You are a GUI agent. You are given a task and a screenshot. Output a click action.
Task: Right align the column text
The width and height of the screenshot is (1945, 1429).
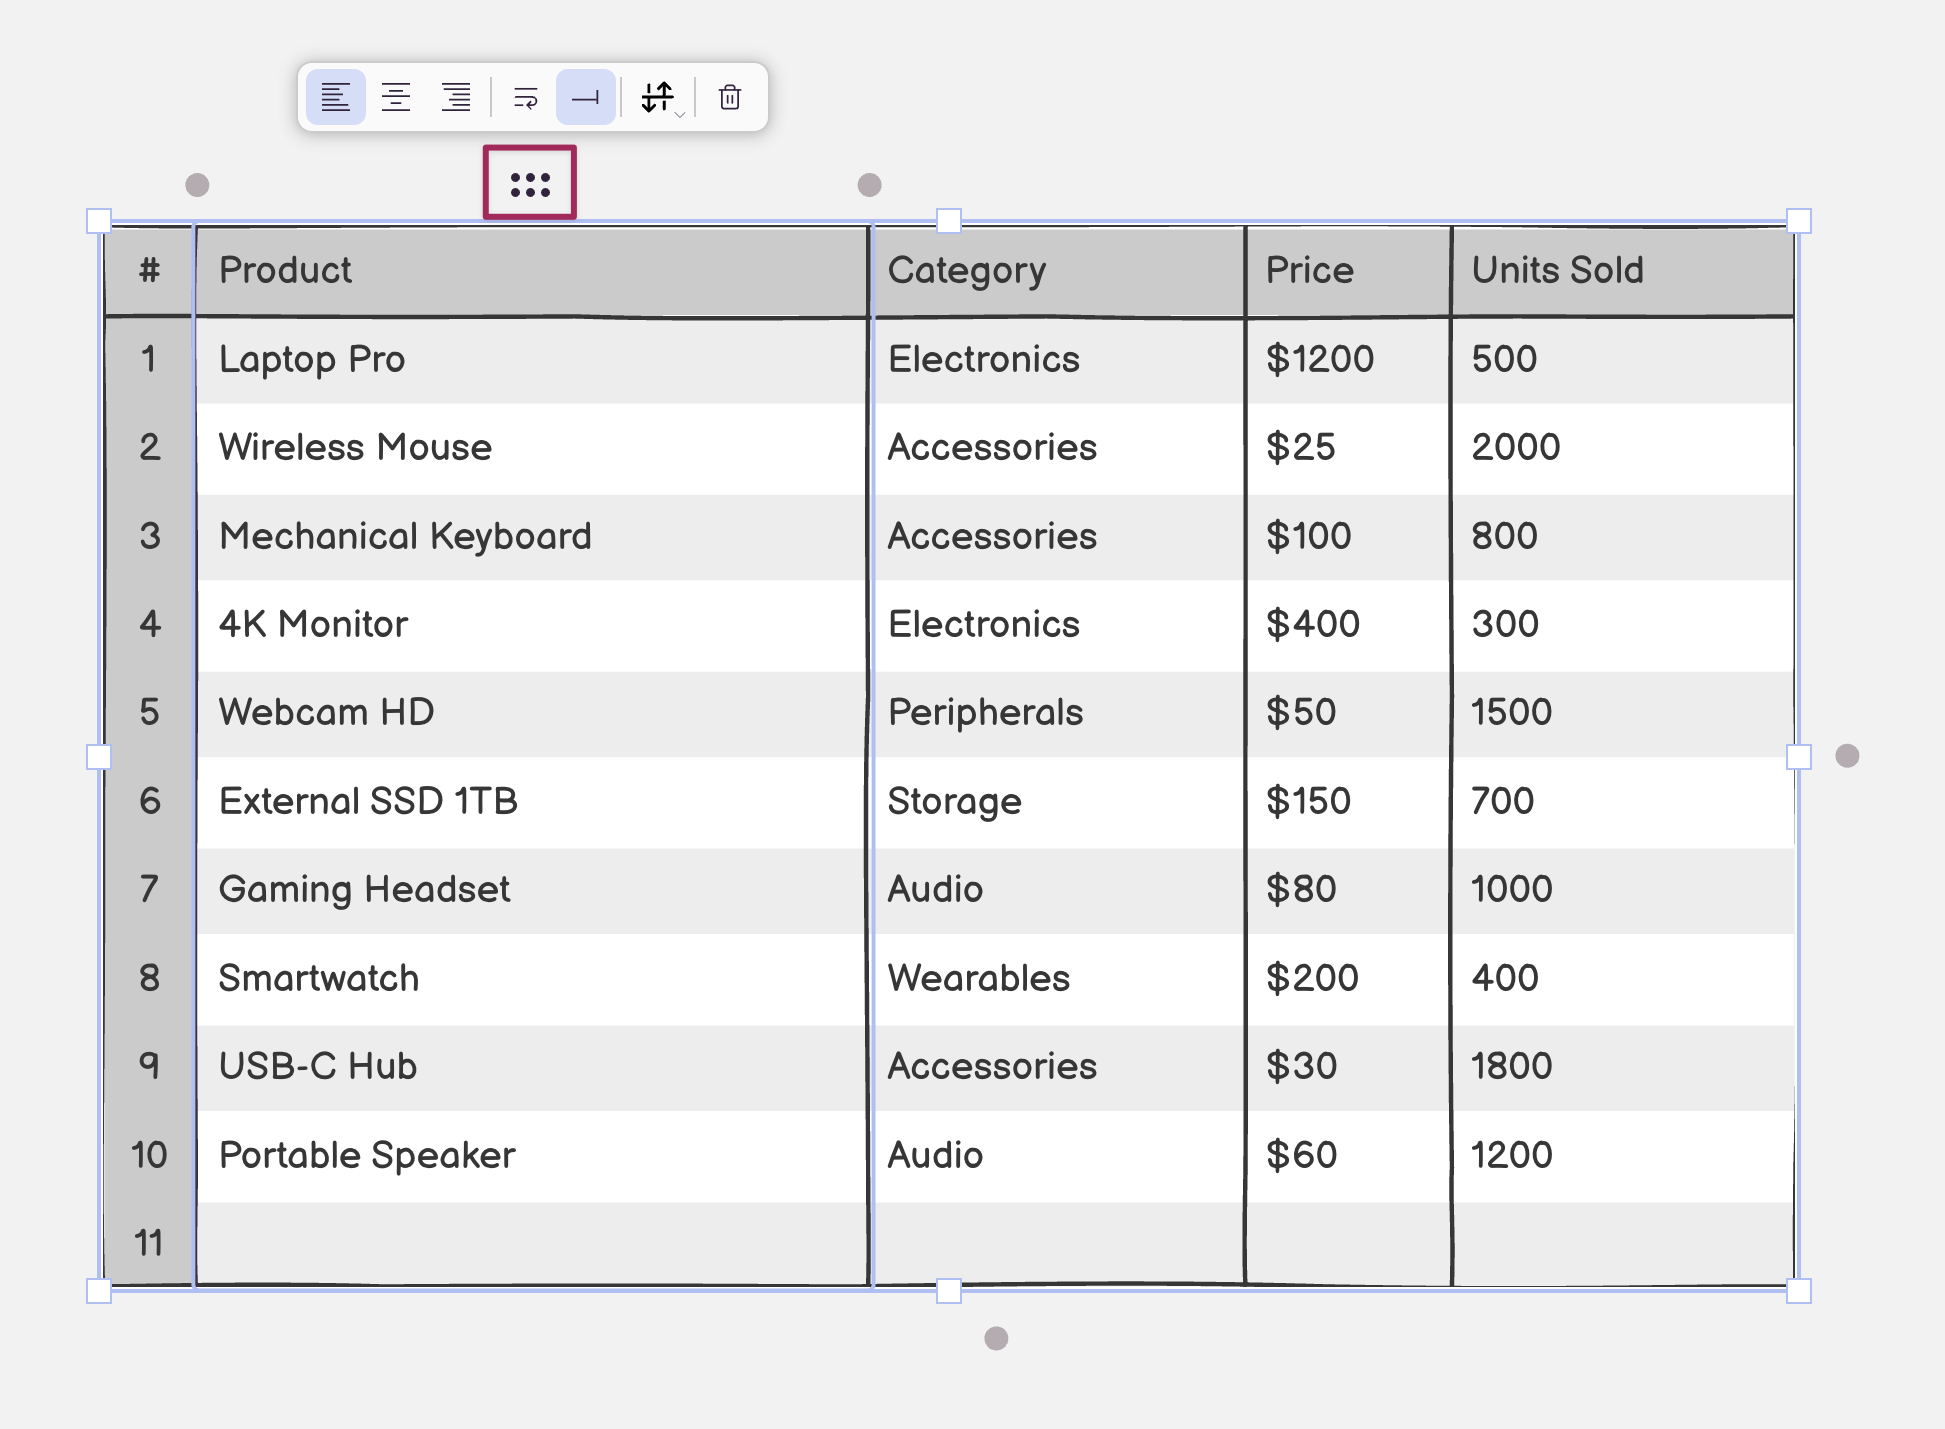click(x=456, y=97)
